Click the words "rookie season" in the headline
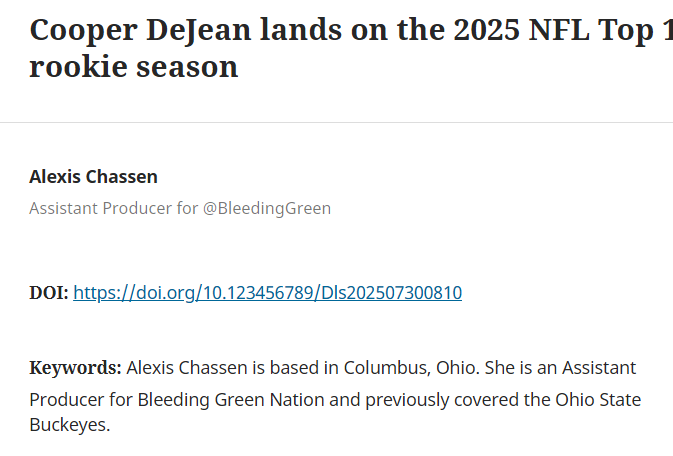 (x=133, y=67)
